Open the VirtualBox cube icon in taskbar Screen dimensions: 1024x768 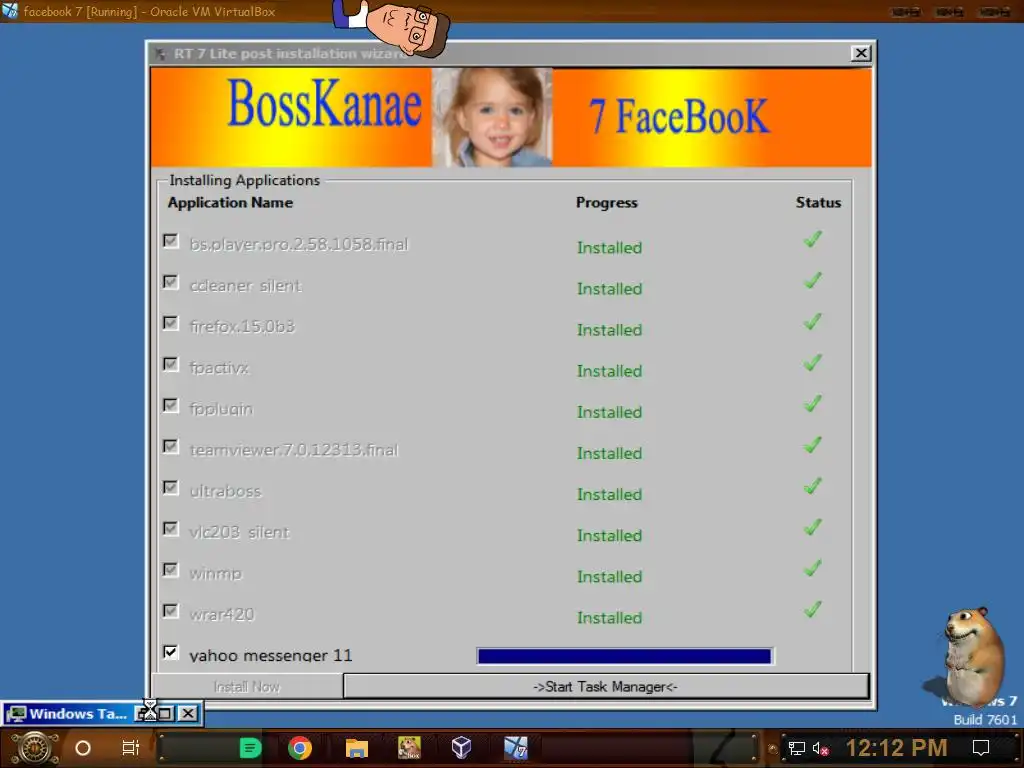(x=462, y=748)
